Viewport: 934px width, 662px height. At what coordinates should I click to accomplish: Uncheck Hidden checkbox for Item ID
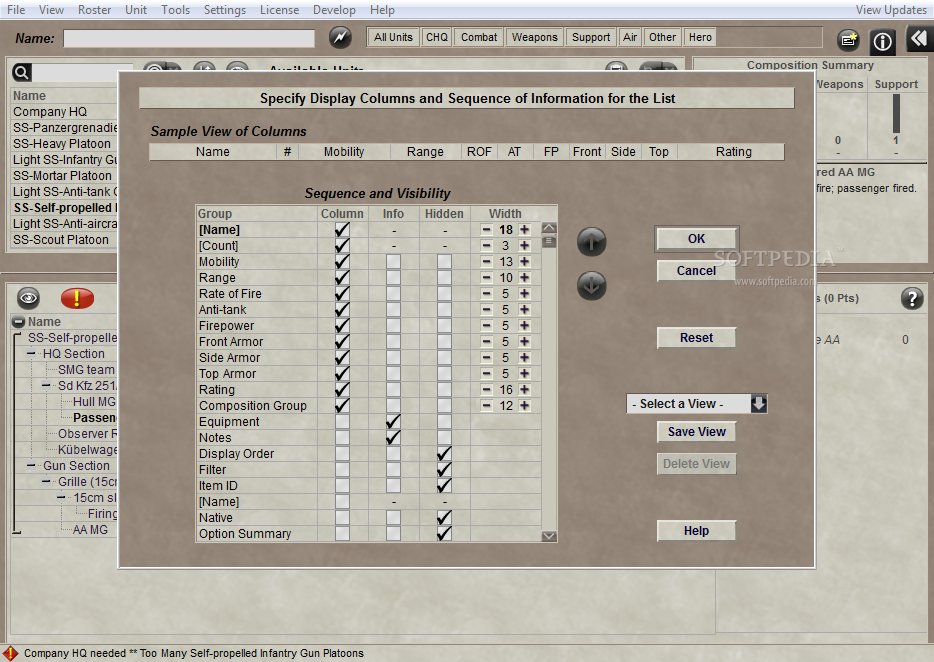[x=444, y=486]
